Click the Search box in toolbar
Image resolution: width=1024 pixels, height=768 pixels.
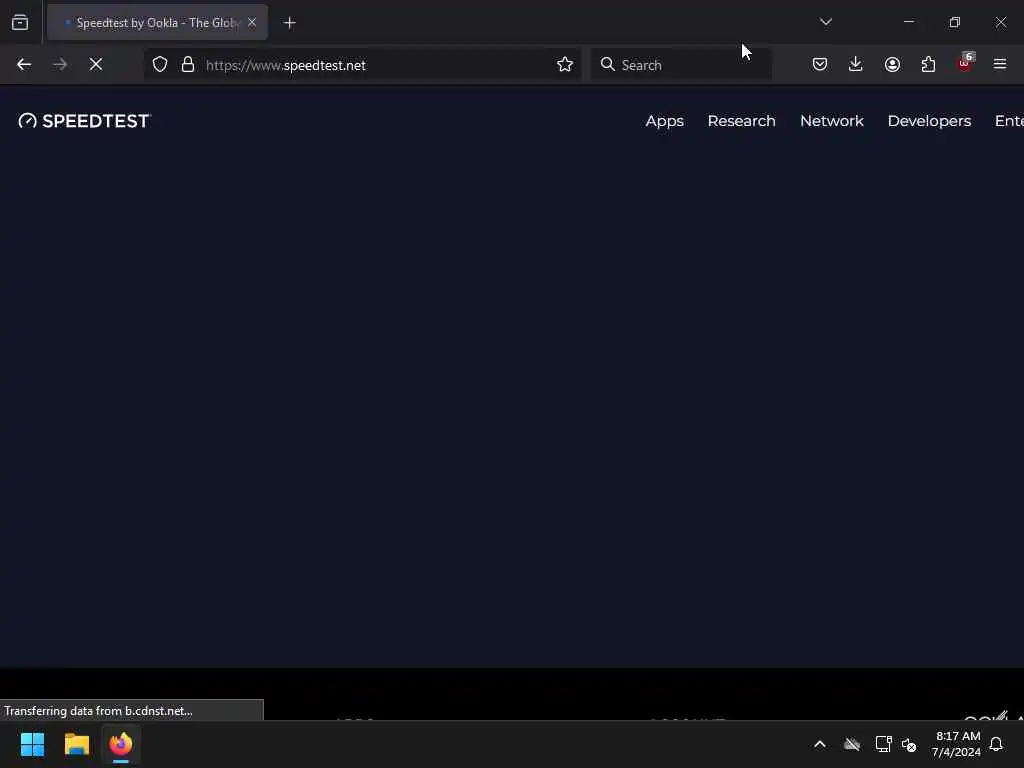pos(681,65)
